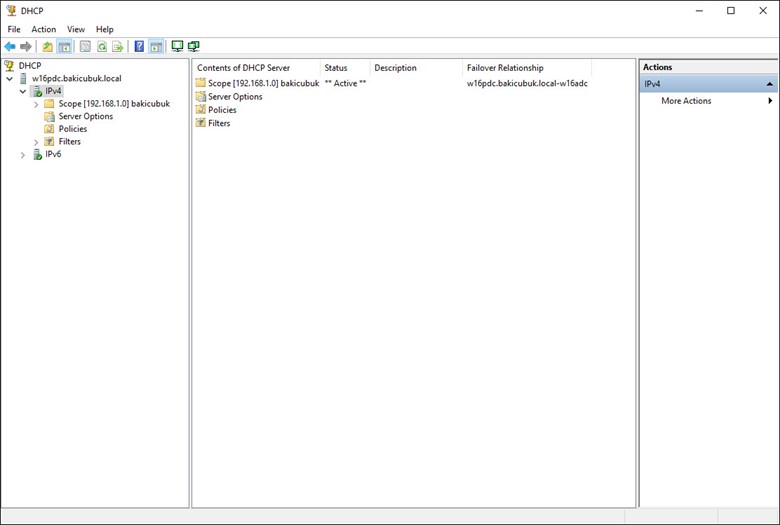Image resolution: width=780 pixels, height=525 pixels.
Task: Click the Refresh toolbar icon
Action: (101, 47)
